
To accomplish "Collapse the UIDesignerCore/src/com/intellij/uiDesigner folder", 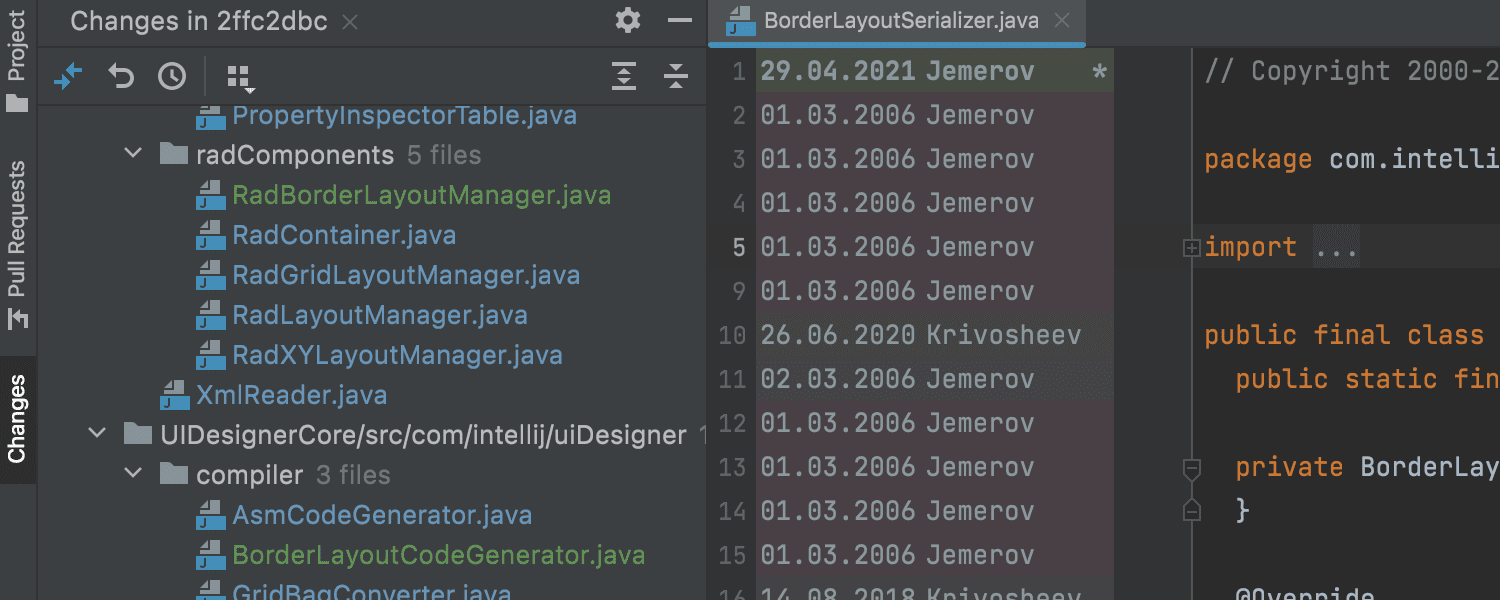I will tap(97, 435).
